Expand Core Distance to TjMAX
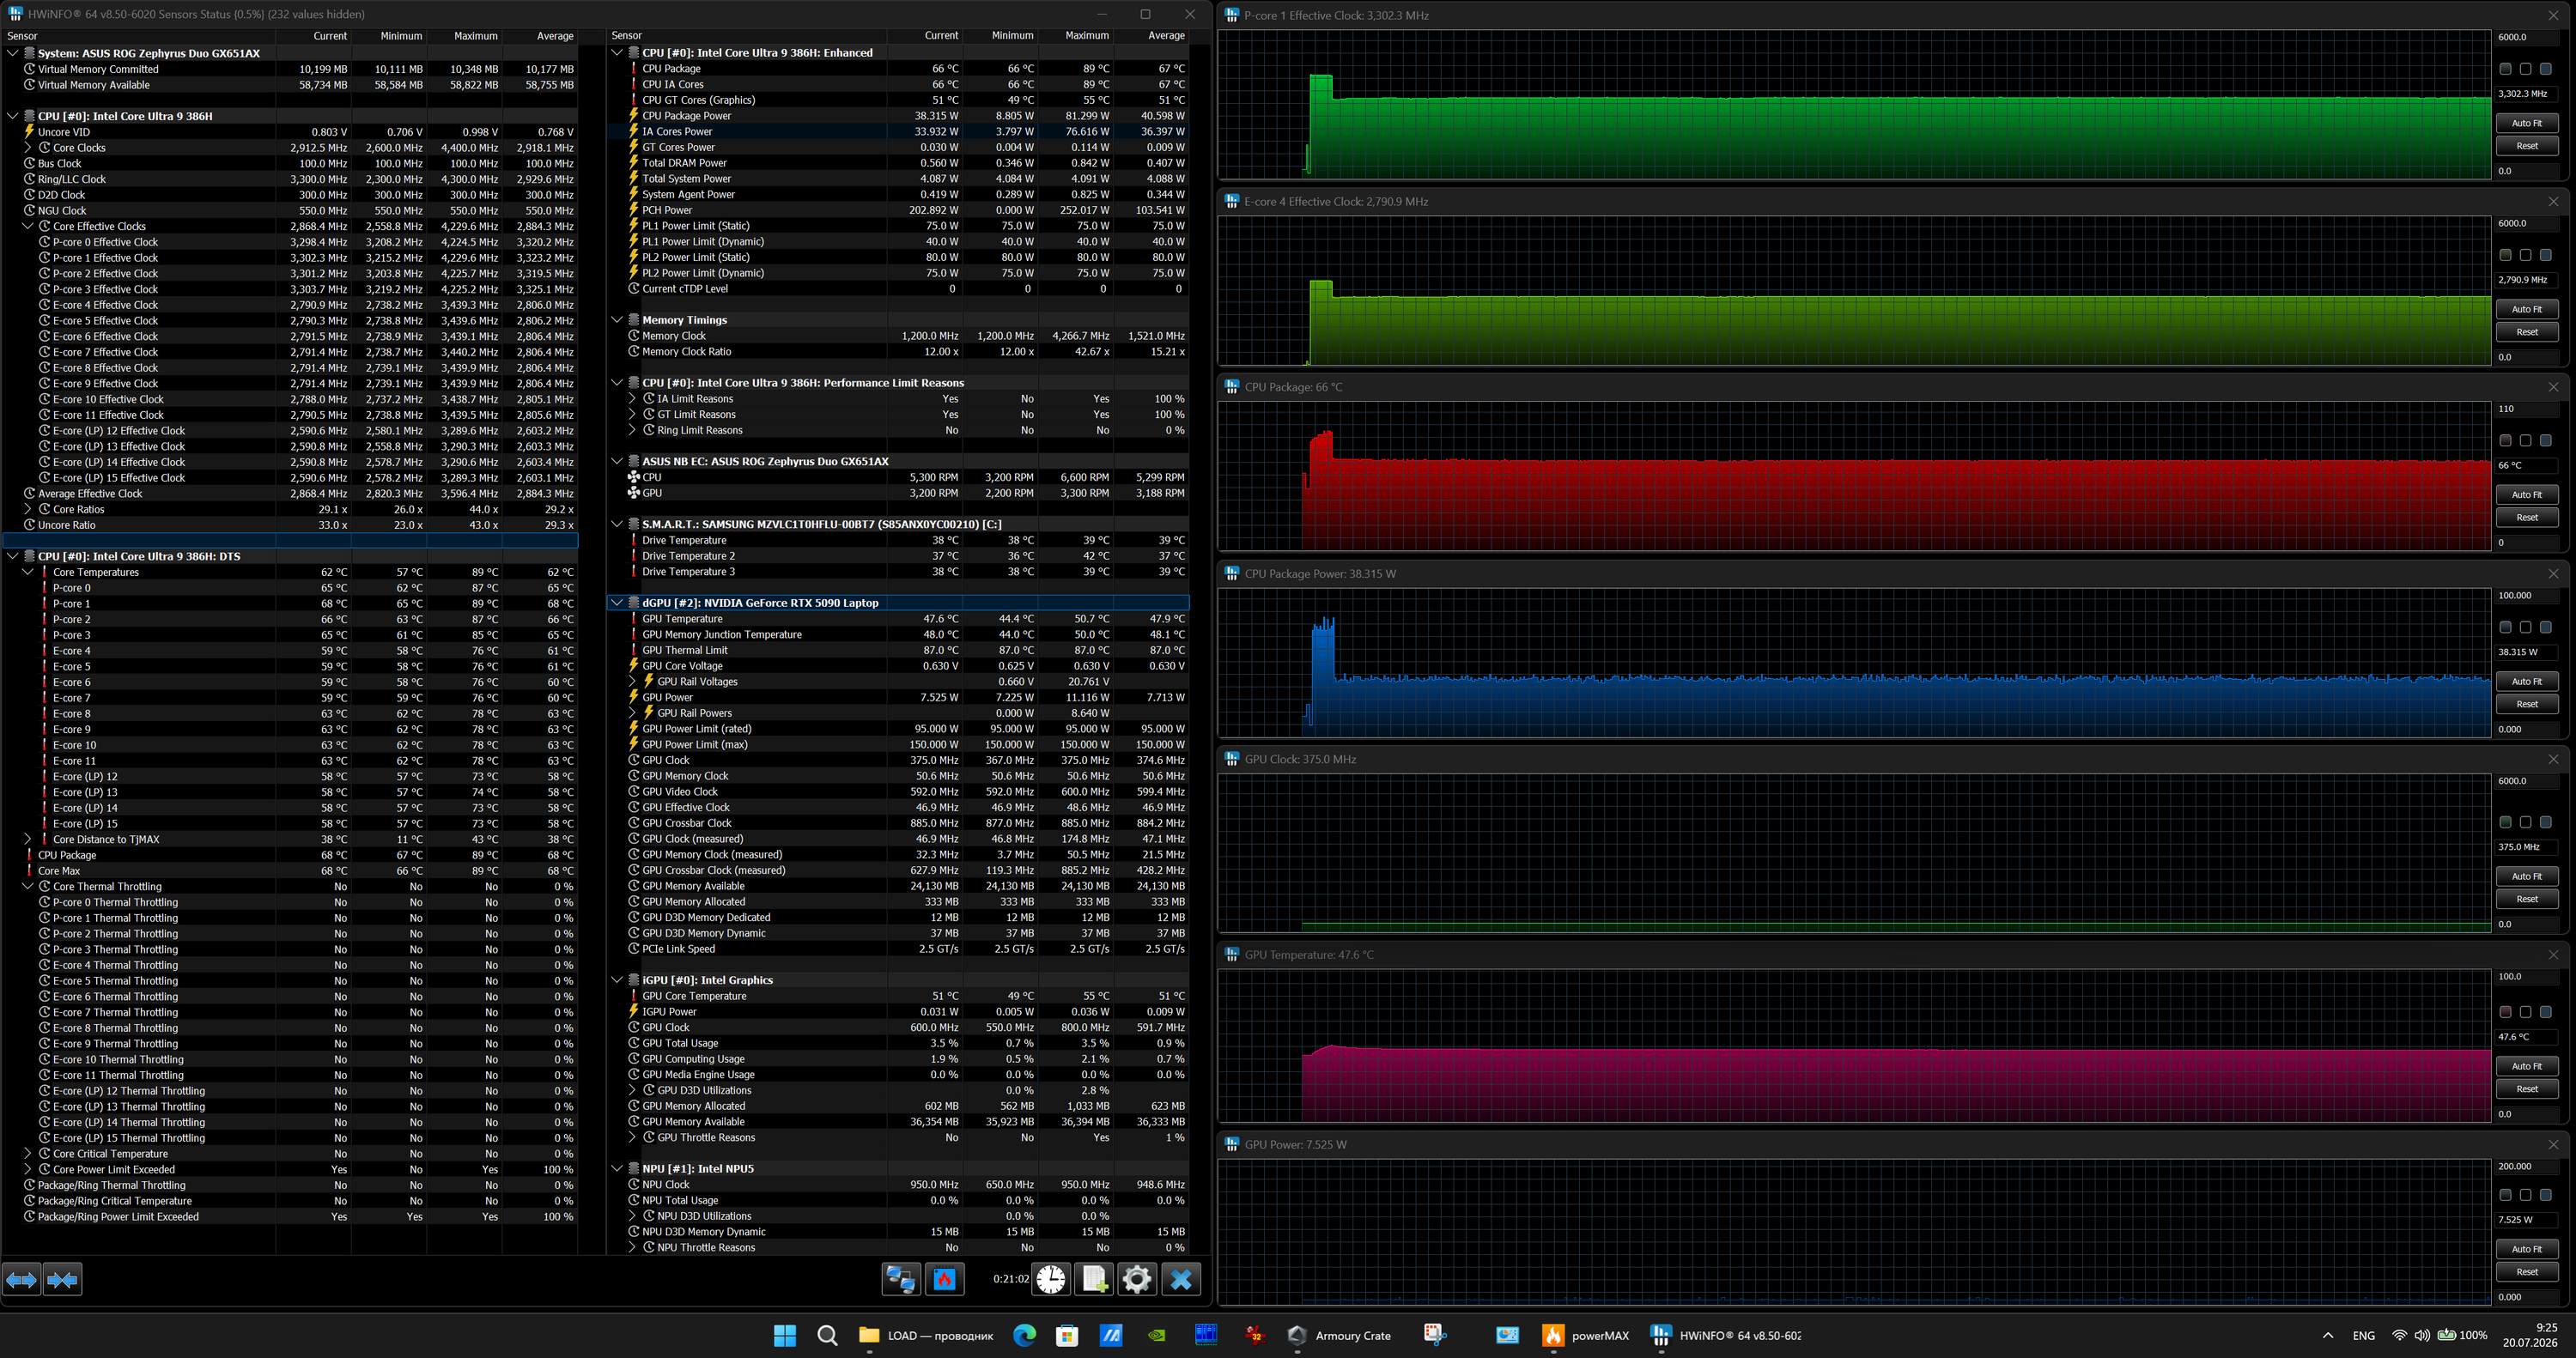The width and height of the screenshot is (2576, 1358). point(28,839)
